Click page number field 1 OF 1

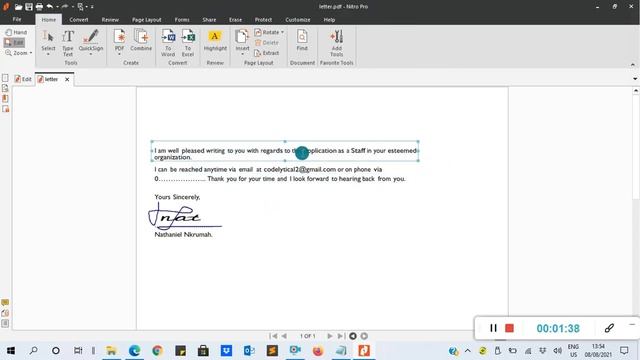(x=308, y=336)
